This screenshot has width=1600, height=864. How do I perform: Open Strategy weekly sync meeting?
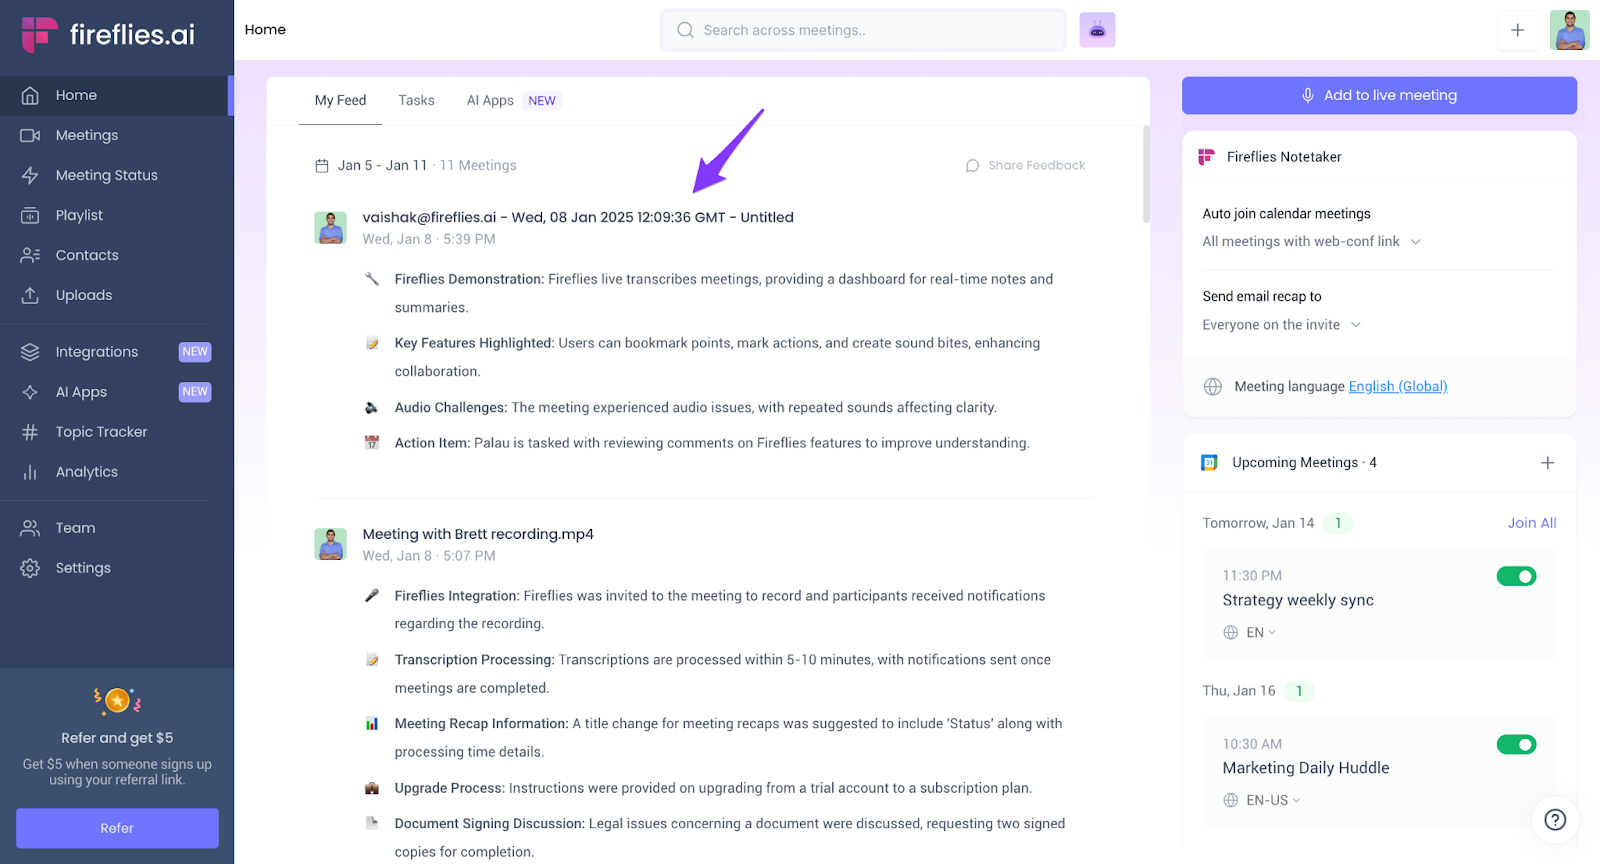[x=1298, y=600]
